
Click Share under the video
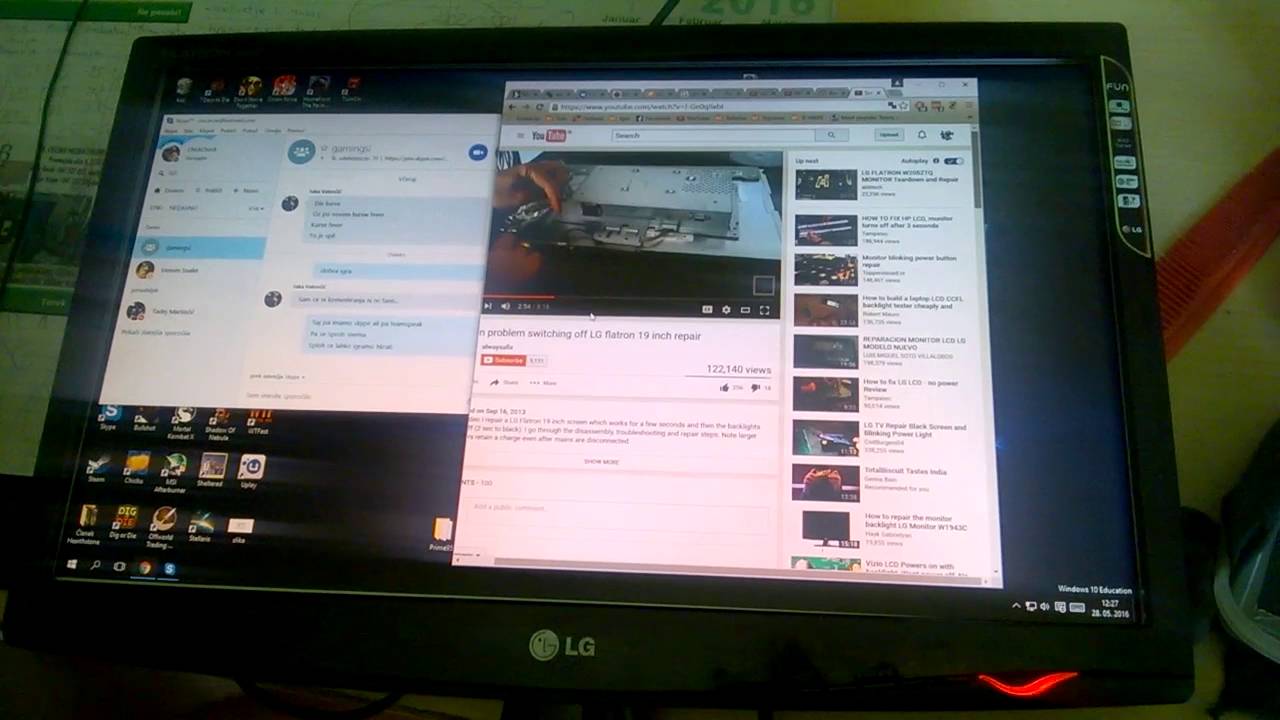click(x=504, y=382)
